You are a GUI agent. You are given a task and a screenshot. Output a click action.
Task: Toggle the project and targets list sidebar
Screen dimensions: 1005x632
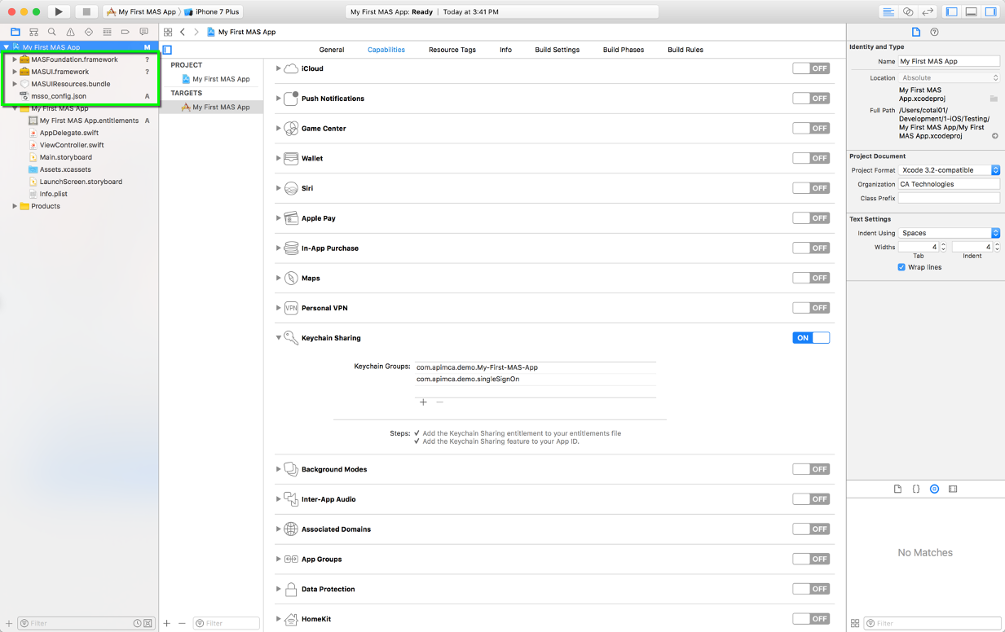tap(167, 49)
